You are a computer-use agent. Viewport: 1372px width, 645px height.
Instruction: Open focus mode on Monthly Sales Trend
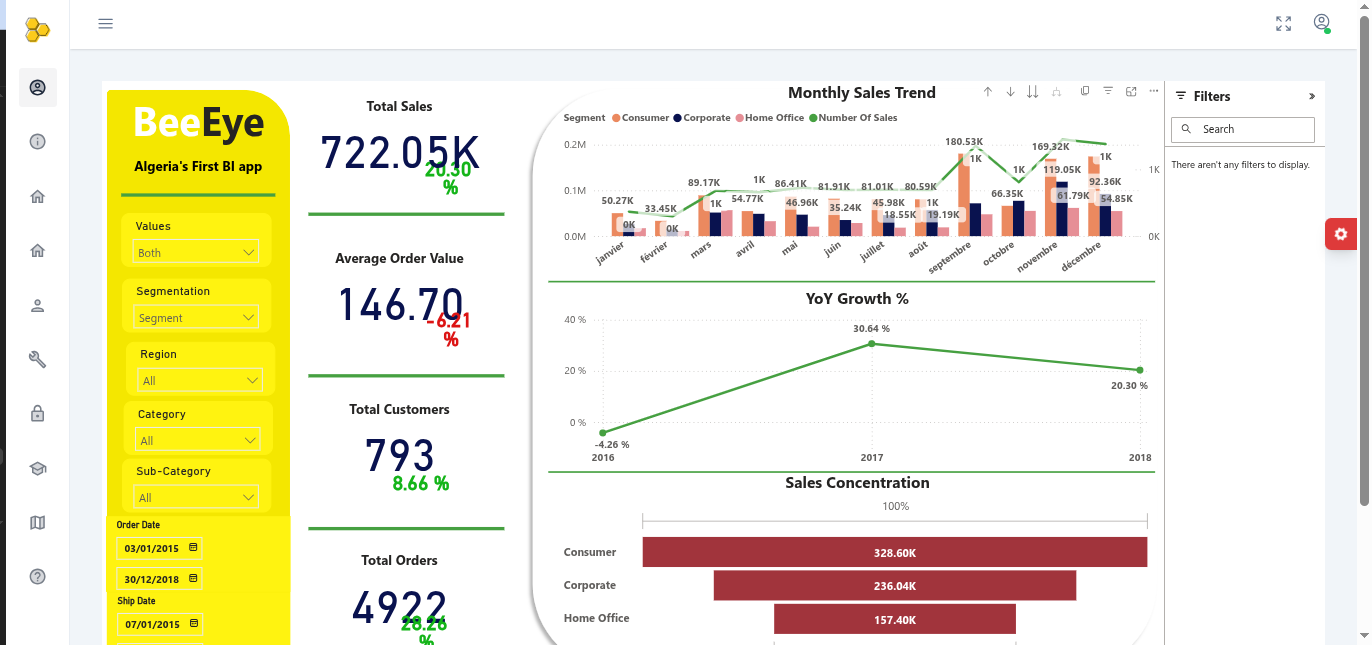click(x=1131, y=91)
